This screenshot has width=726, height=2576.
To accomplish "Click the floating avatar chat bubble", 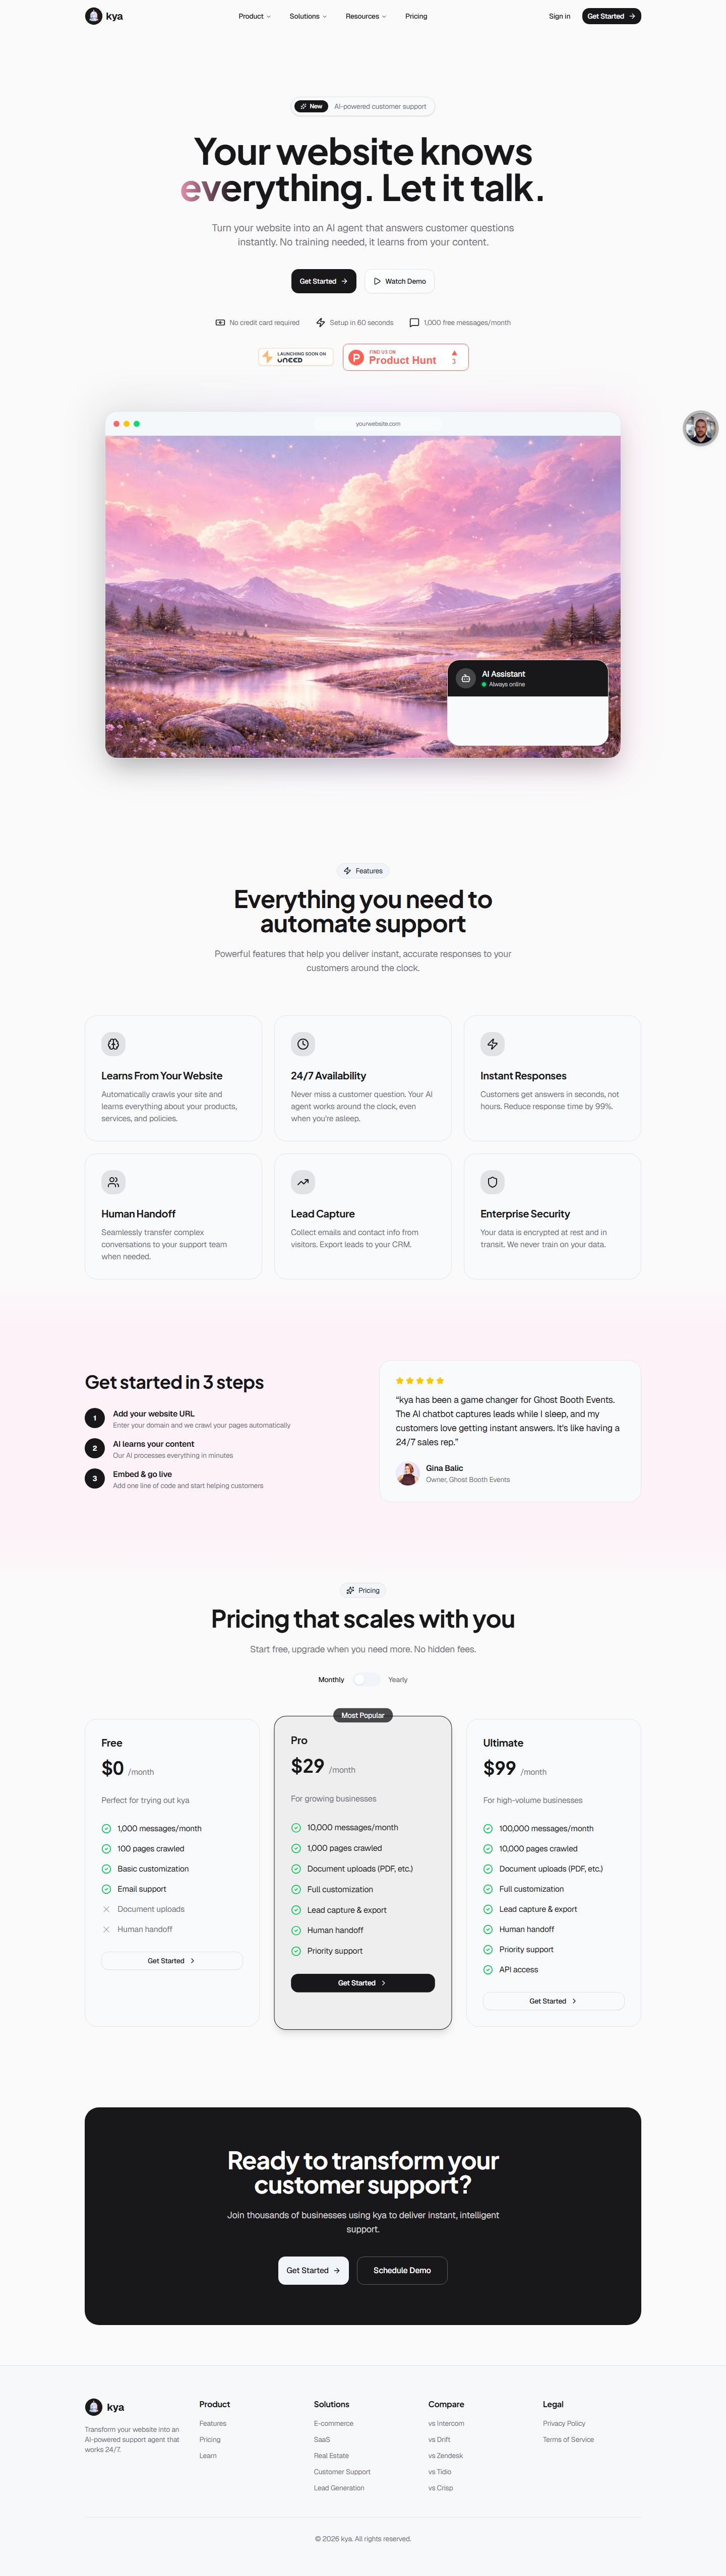I will coord(700,428).
